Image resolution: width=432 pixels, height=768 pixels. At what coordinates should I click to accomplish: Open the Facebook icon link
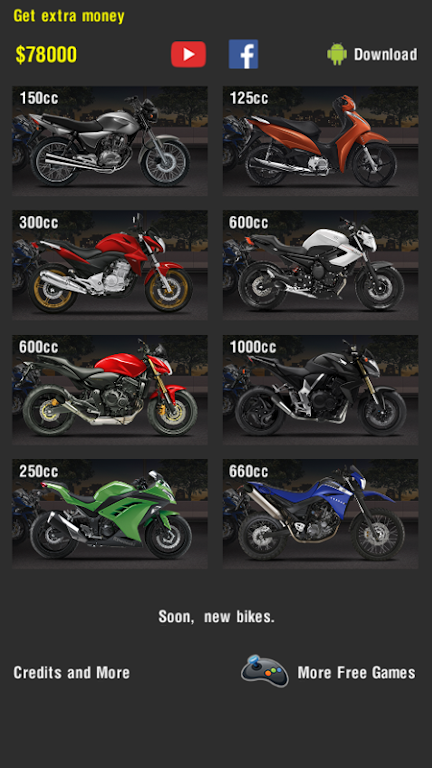pyautogui.click(x=243, y=54)
